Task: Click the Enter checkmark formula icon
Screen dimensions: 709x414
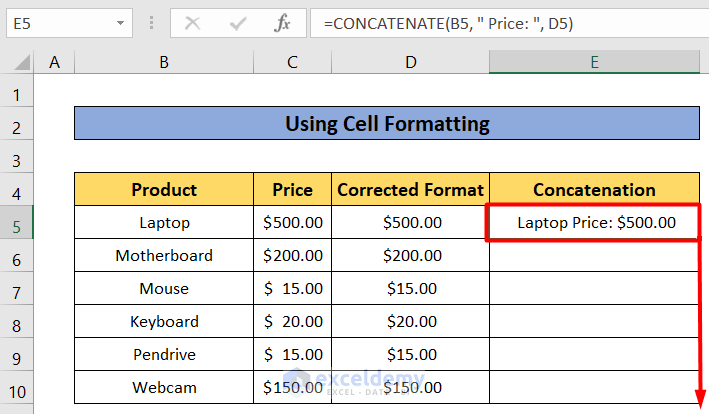Action: coord(238,22)
